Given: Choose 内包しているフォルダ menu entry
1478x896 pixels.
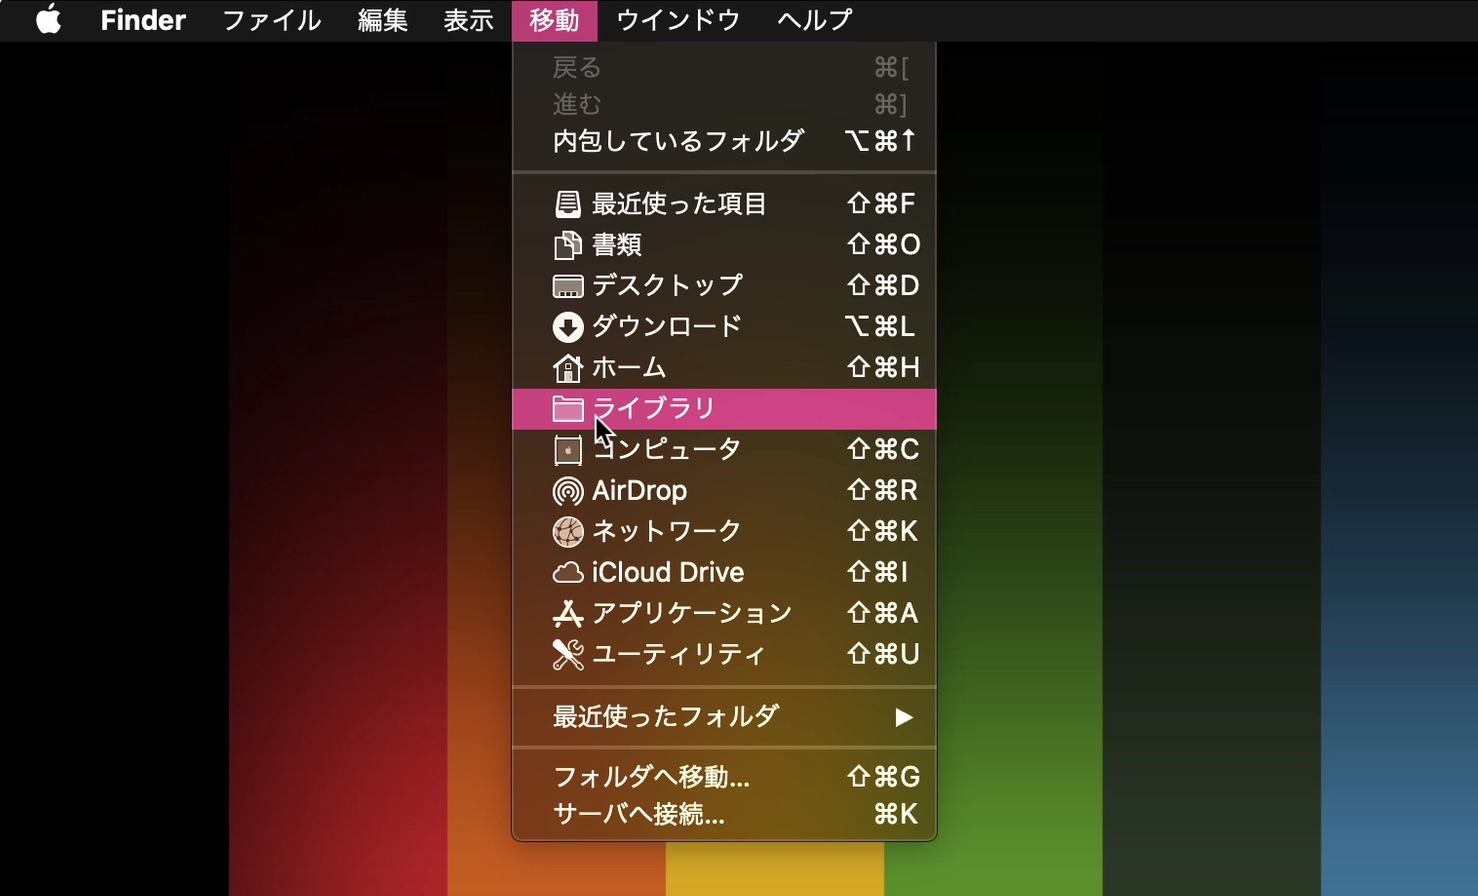Looking at the screenshot, I should [724, 141].
